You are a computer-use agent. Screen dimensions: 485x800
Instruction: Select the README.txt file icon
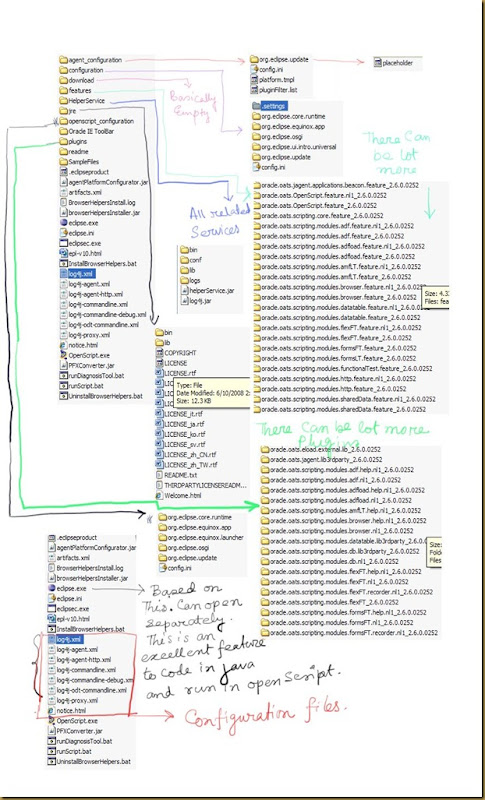click(159, 475)
